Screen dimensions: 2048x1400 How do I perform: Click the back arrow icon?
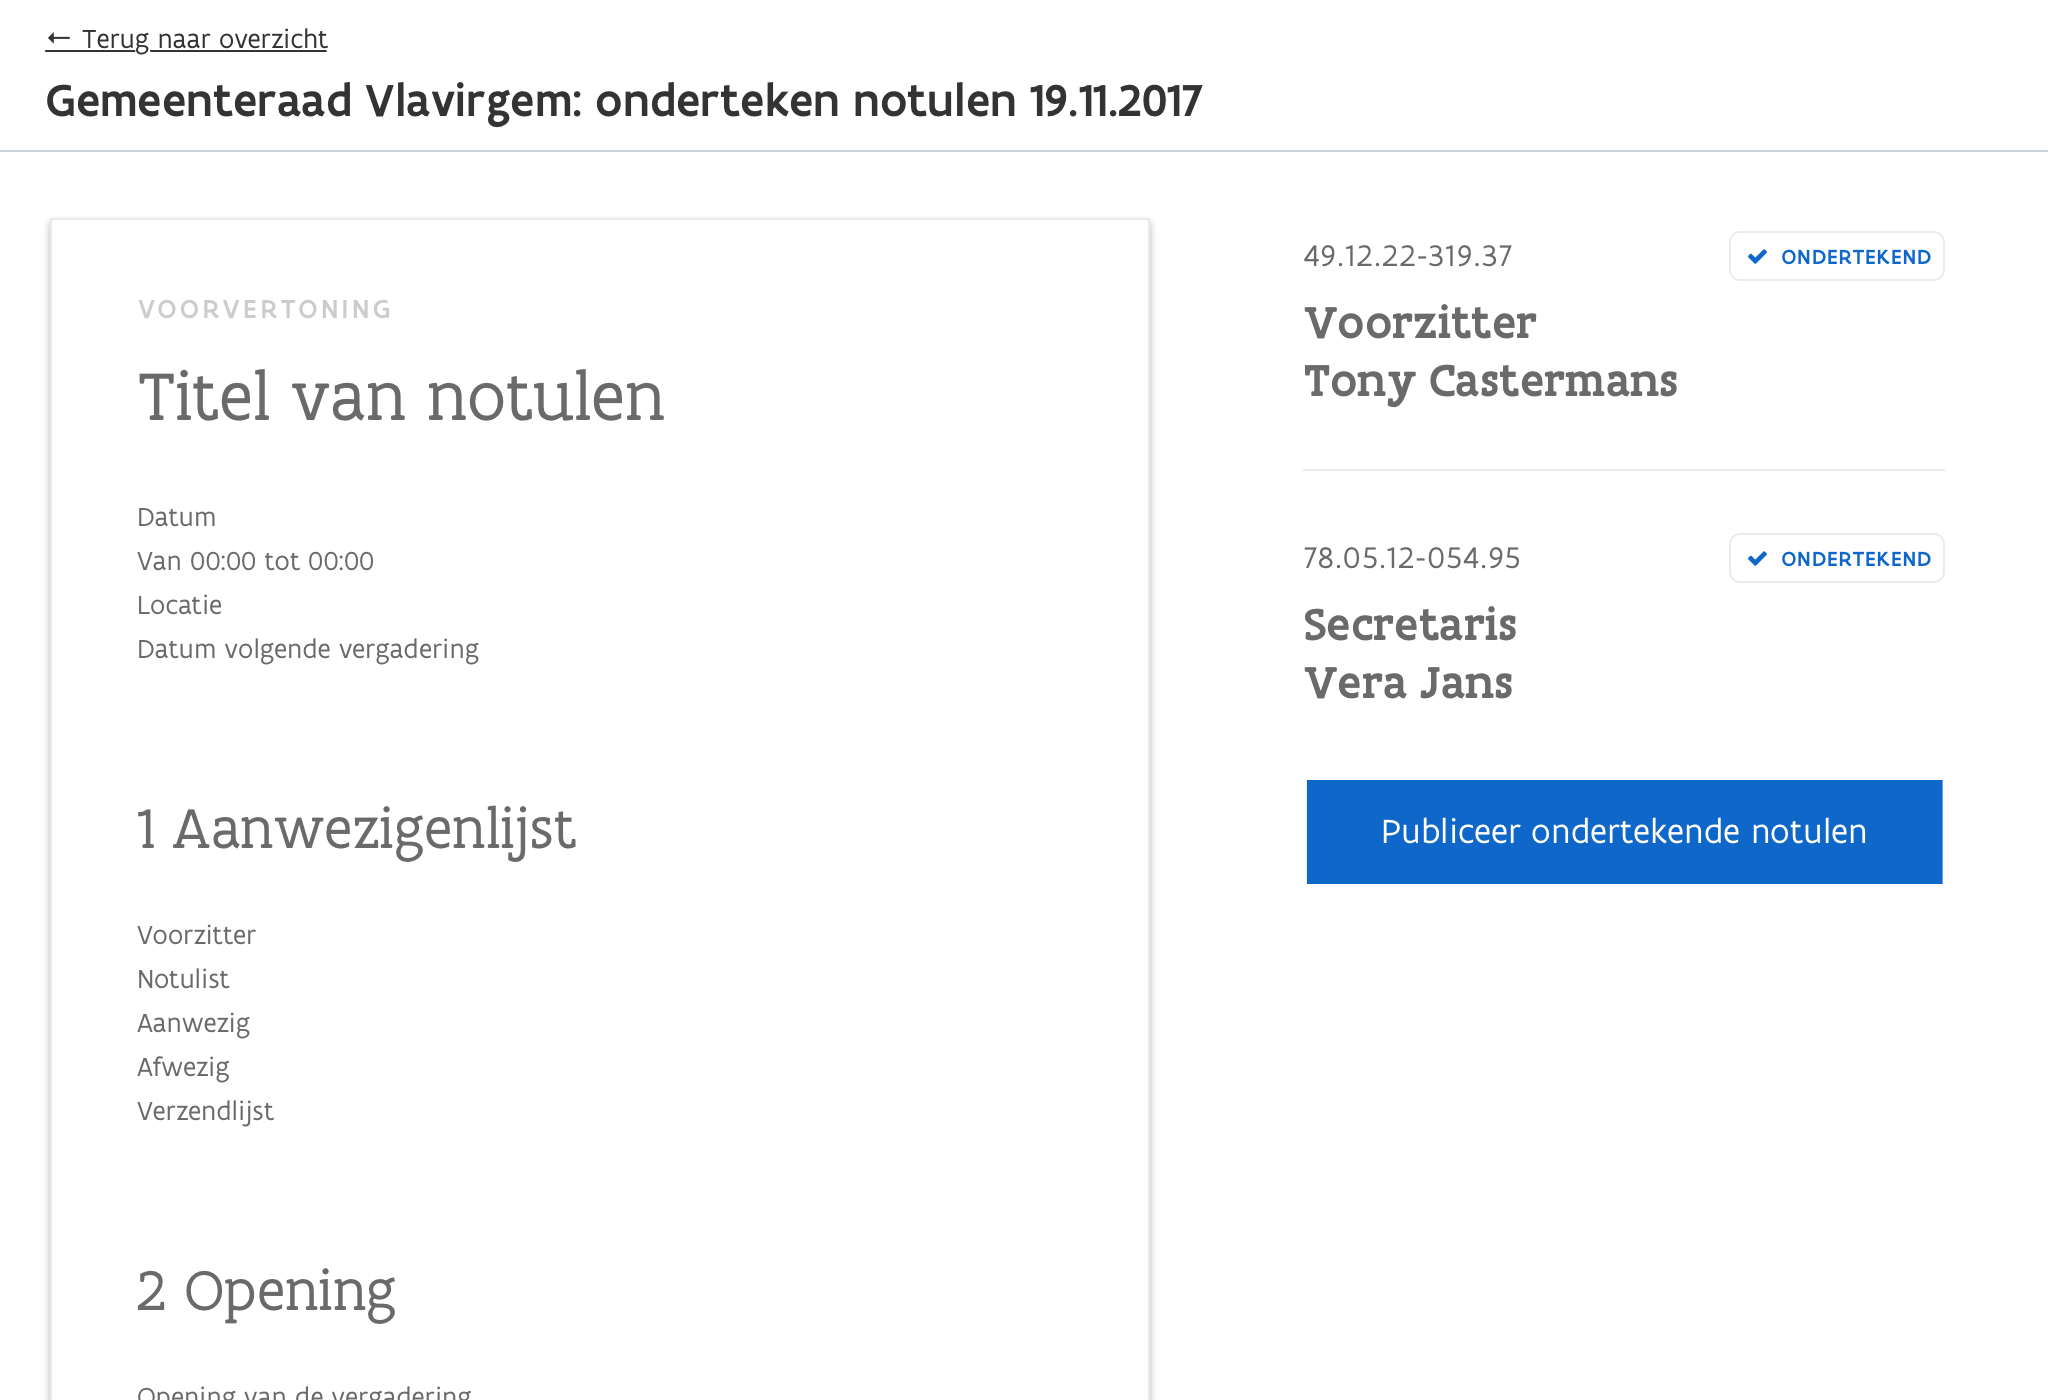click(59, 39)
